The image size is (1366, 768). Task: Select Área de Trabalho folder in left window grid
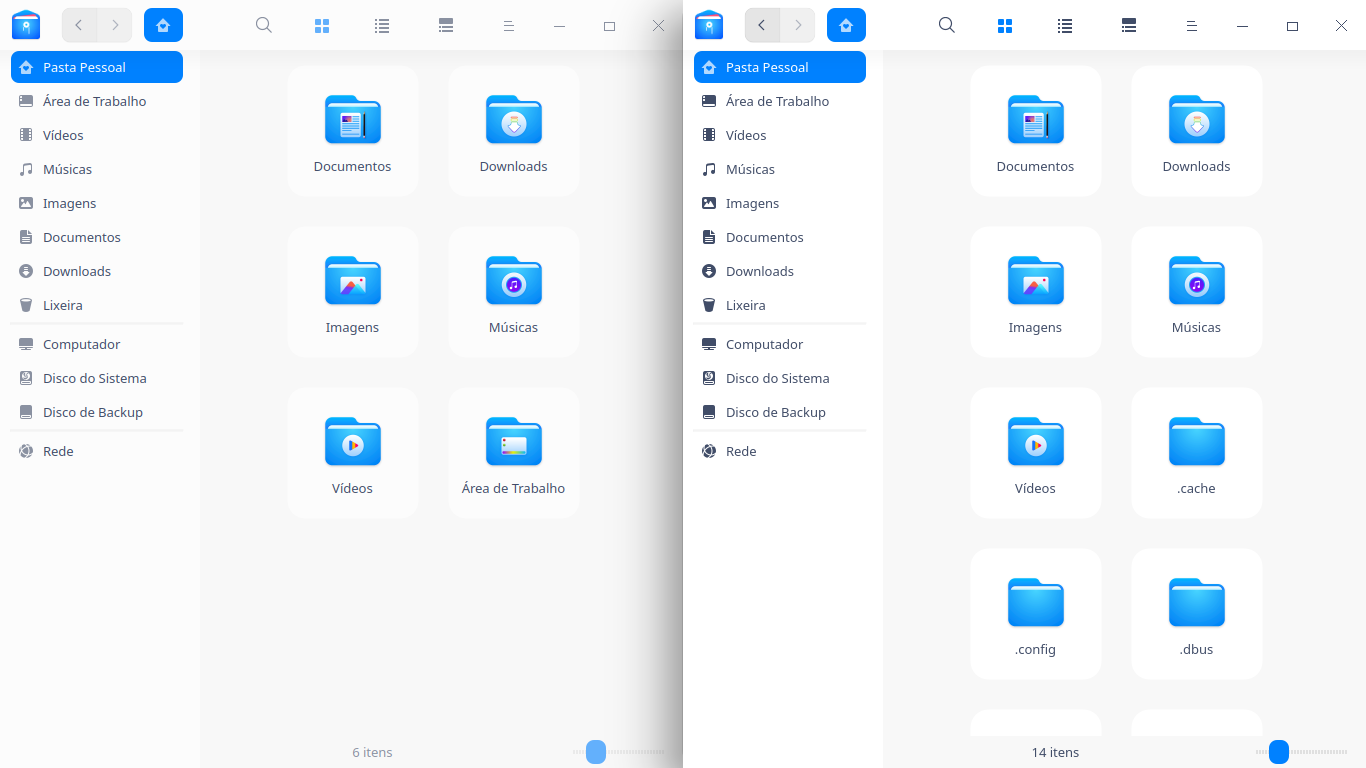tap(514, 453)
